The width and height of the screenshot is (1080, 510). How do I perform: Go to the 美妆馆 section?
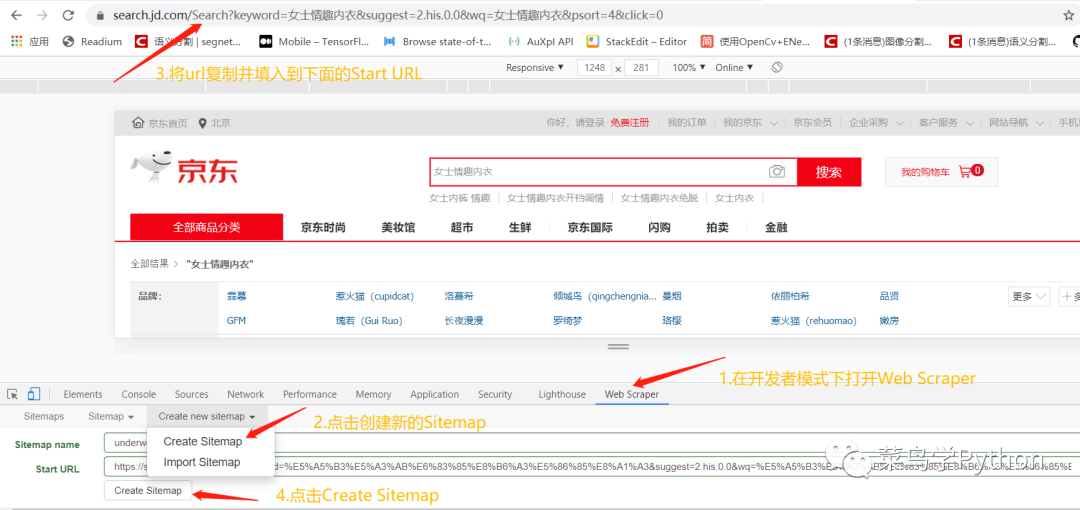[x=398, y=227]
